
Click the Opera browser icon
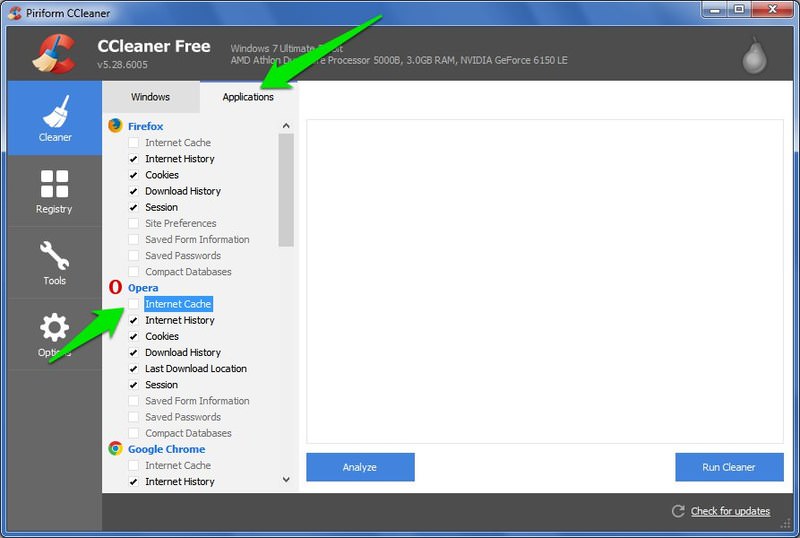115,287
